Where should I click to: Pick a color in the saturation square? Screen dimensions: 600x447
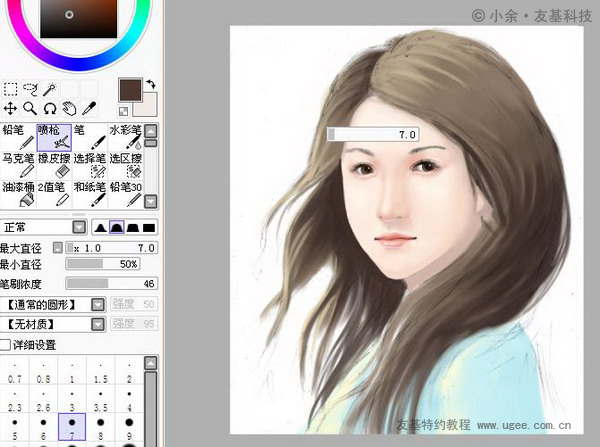78,18
